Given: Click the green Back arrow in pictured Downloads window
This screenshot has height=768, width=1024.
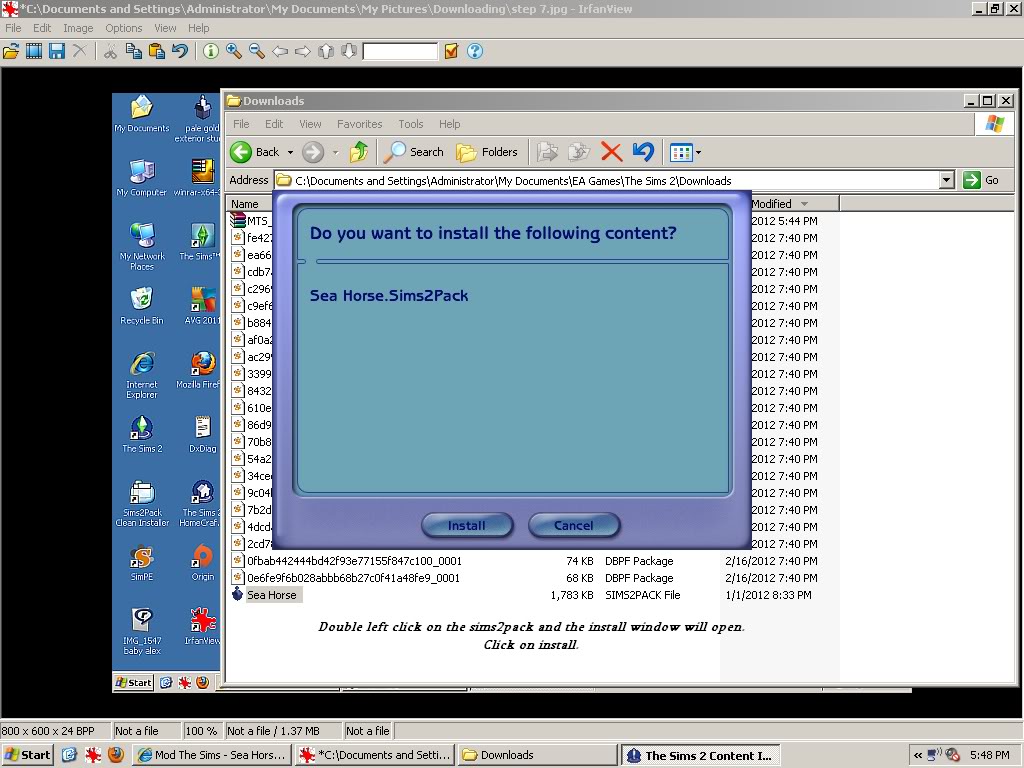Looking at the screenshot, I should [241, 152].
